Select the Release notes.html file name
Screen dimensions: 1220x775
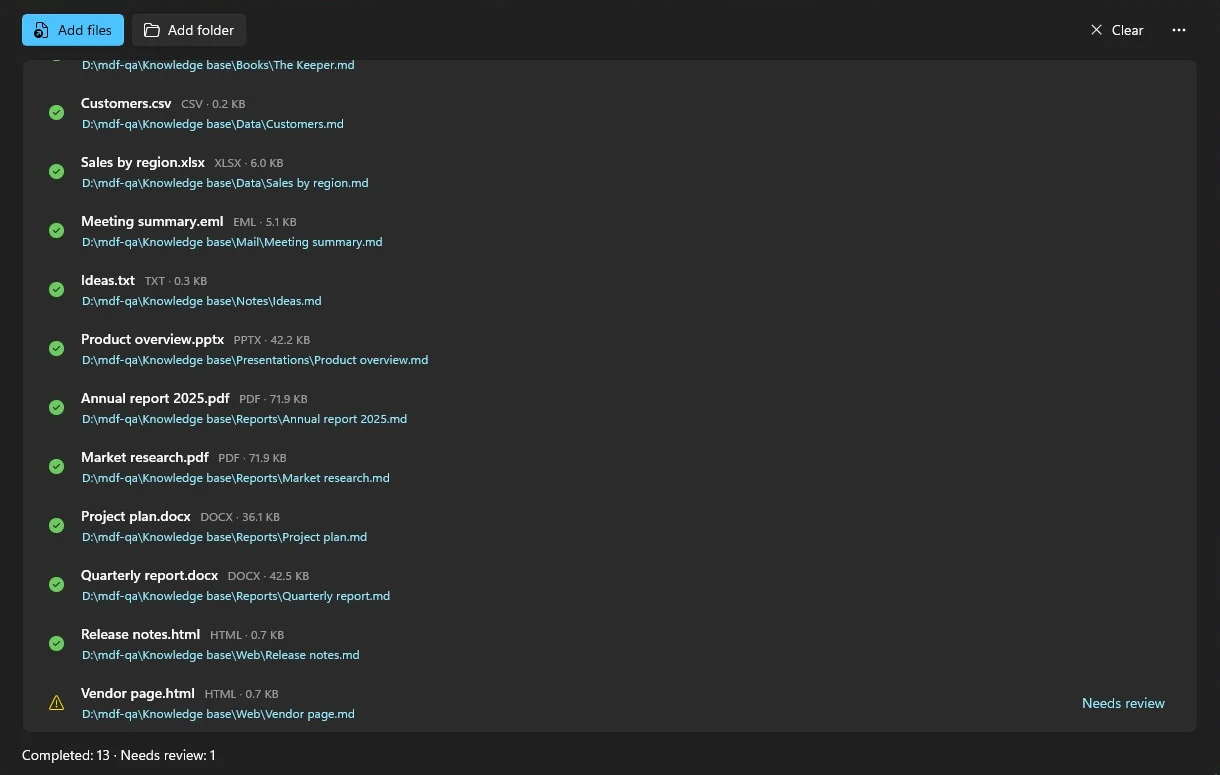click(x=141, y=634)
